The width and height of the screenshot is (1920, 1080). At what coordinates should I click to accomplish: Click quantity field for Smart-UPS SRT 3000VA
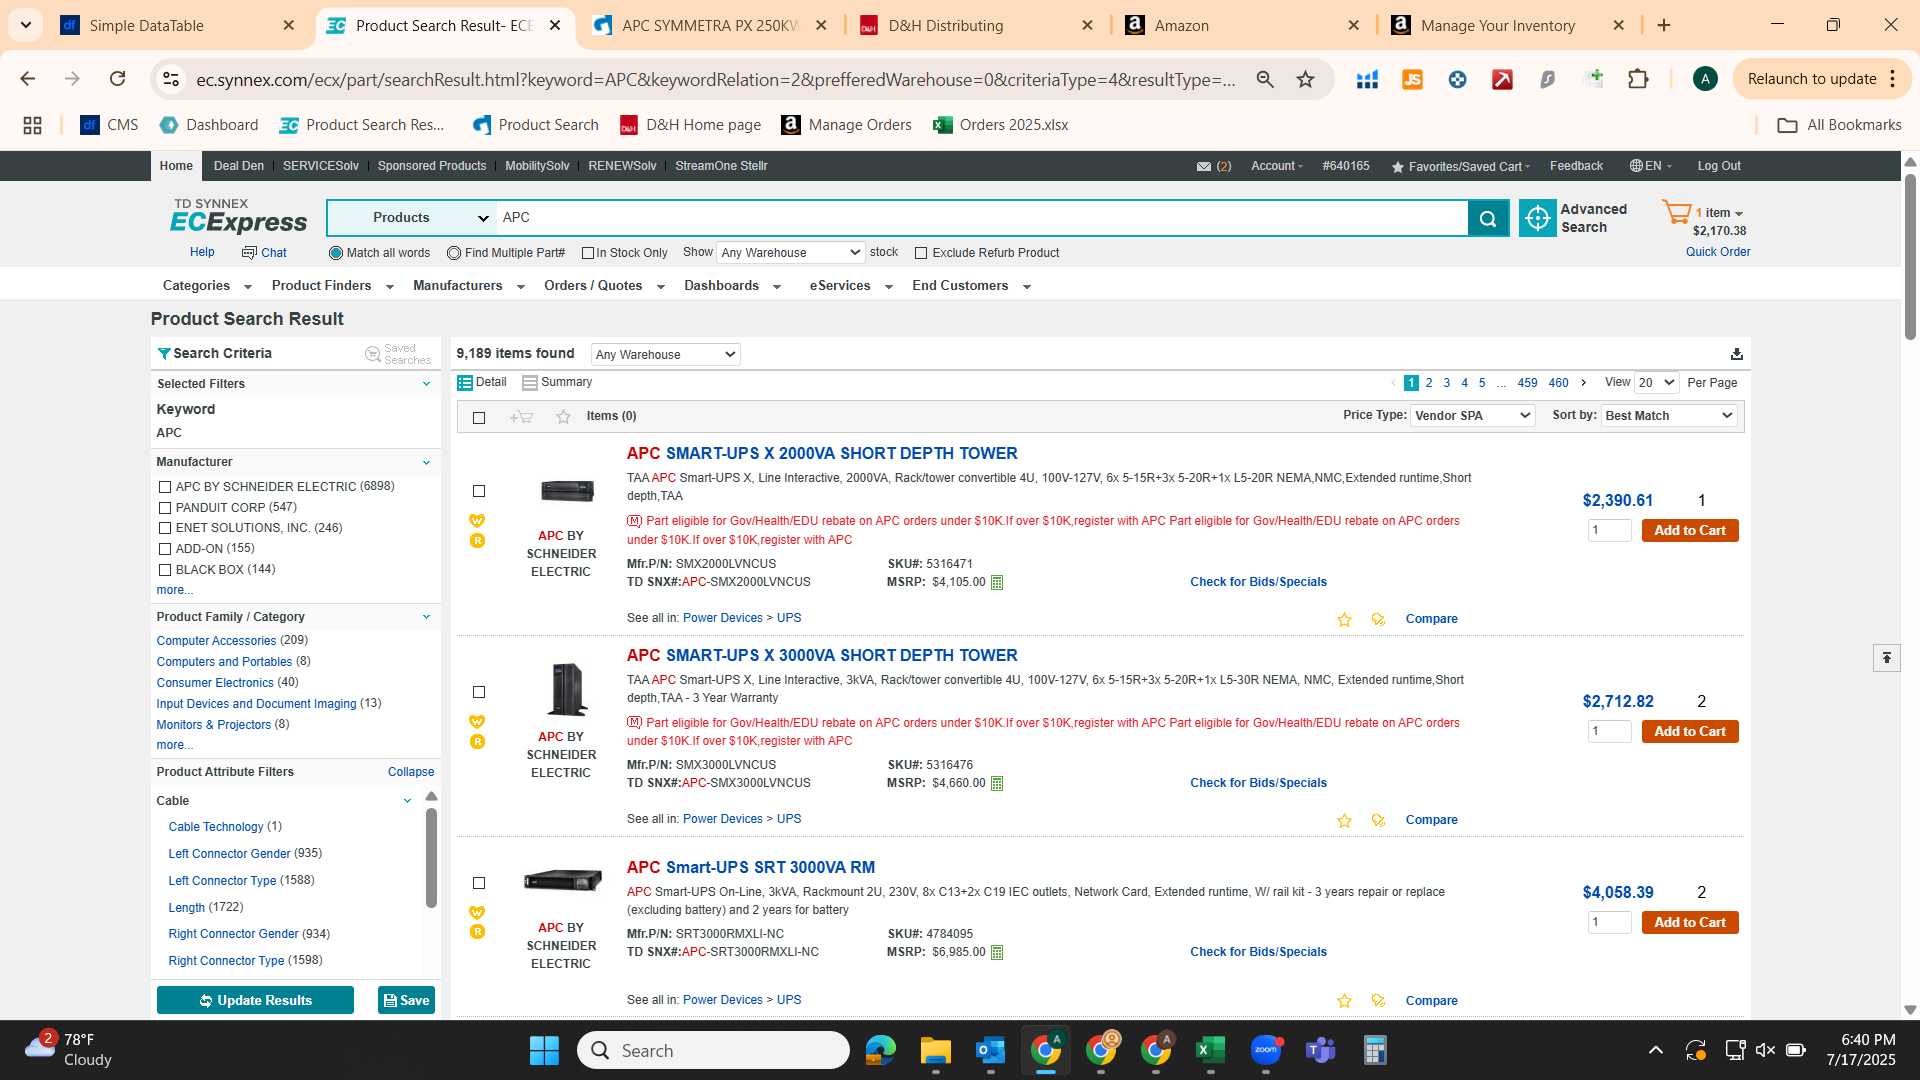[x=1609, y=923]
